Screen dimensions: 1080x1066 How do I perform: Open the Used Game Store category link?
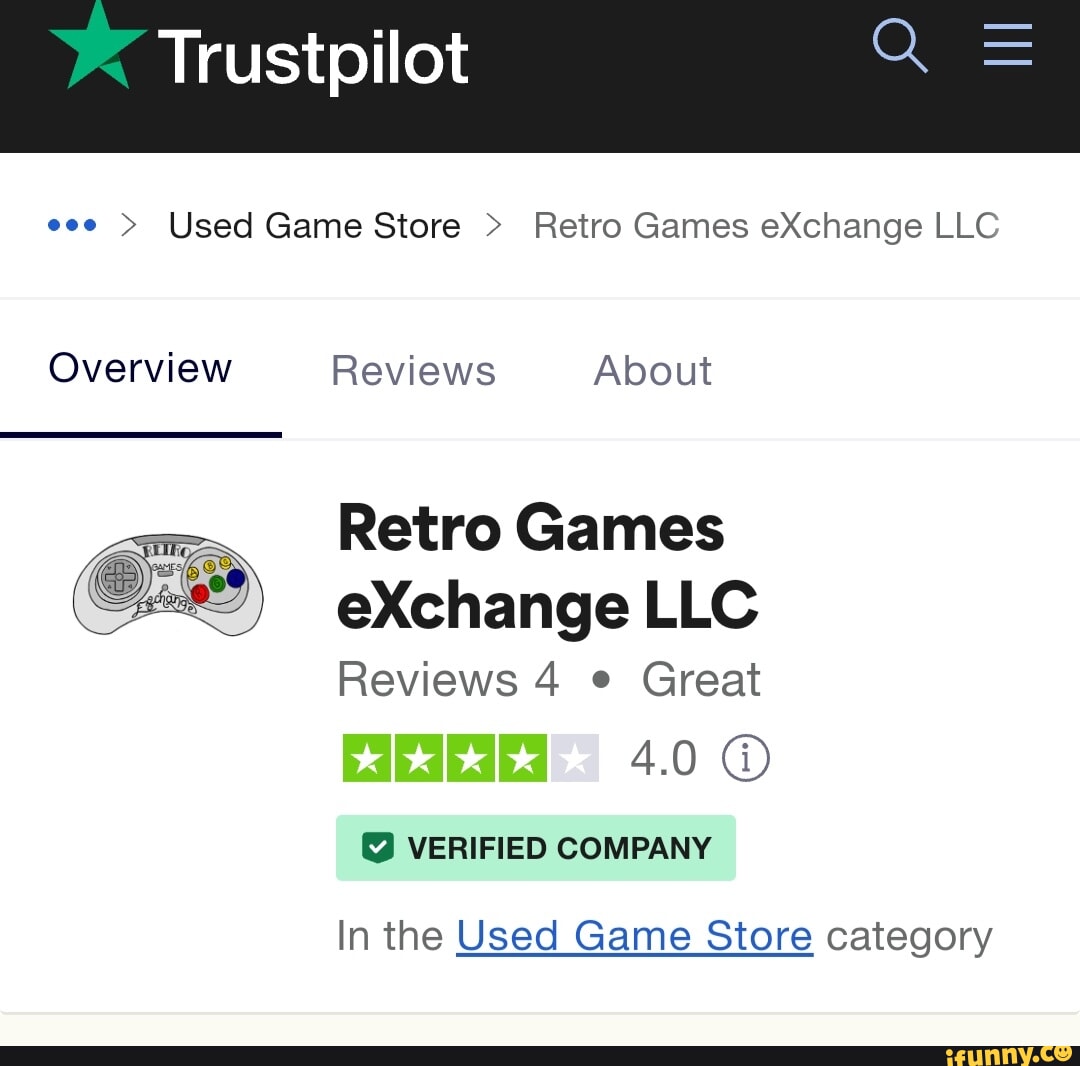click(635, 935)
